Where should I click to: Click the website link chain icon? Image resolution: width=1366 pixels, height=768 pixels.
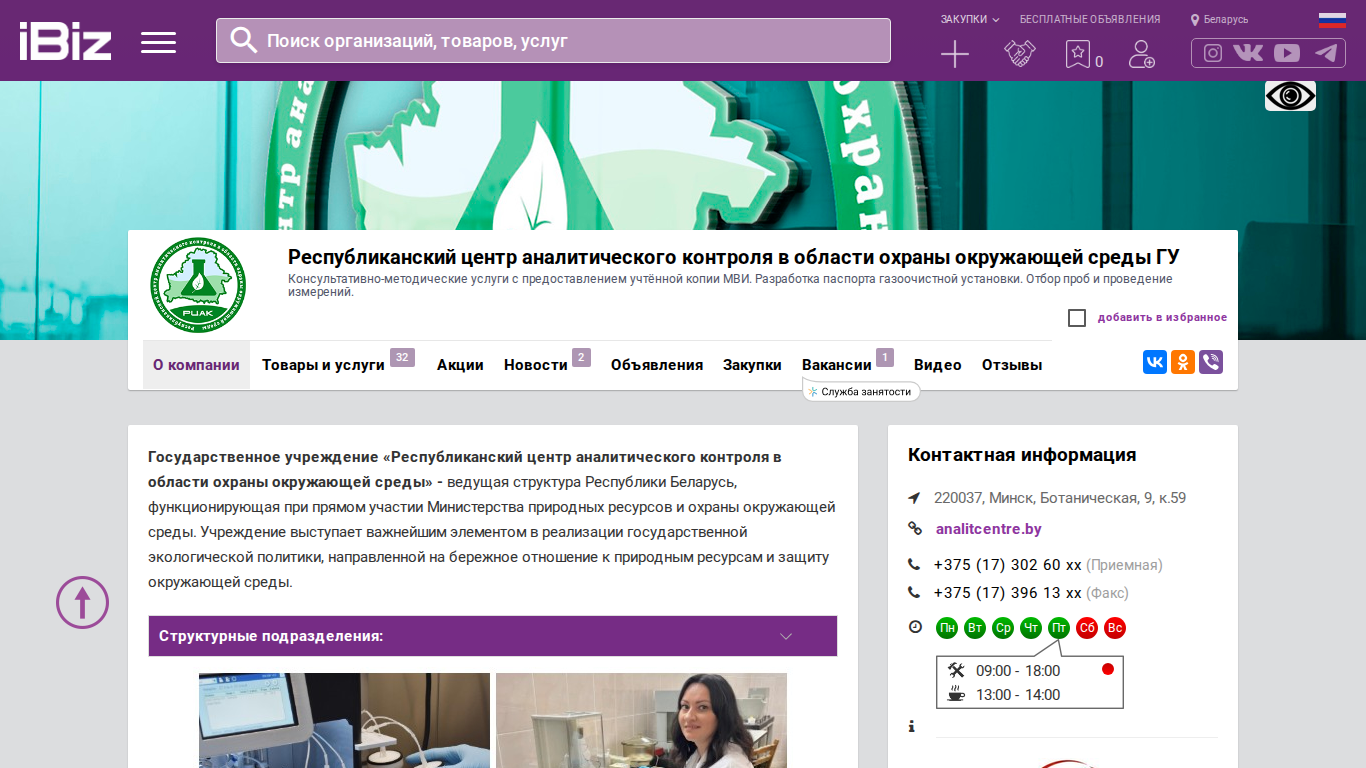914,529
